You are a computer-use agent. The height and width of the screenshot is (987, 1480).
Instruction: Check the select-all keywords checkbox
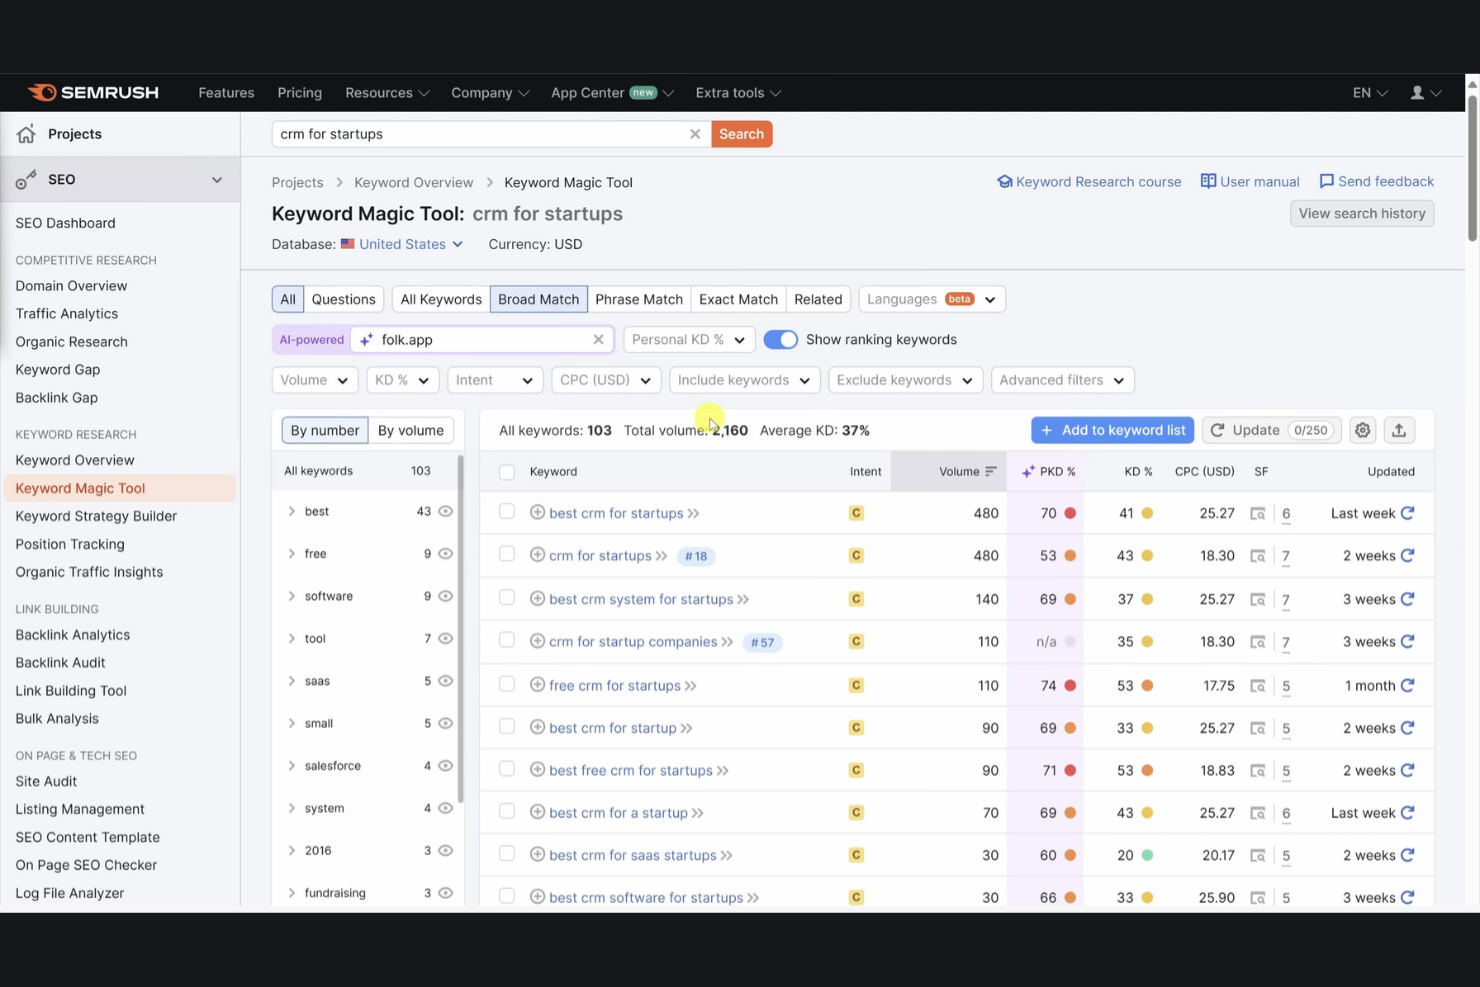tap(507, 471)
